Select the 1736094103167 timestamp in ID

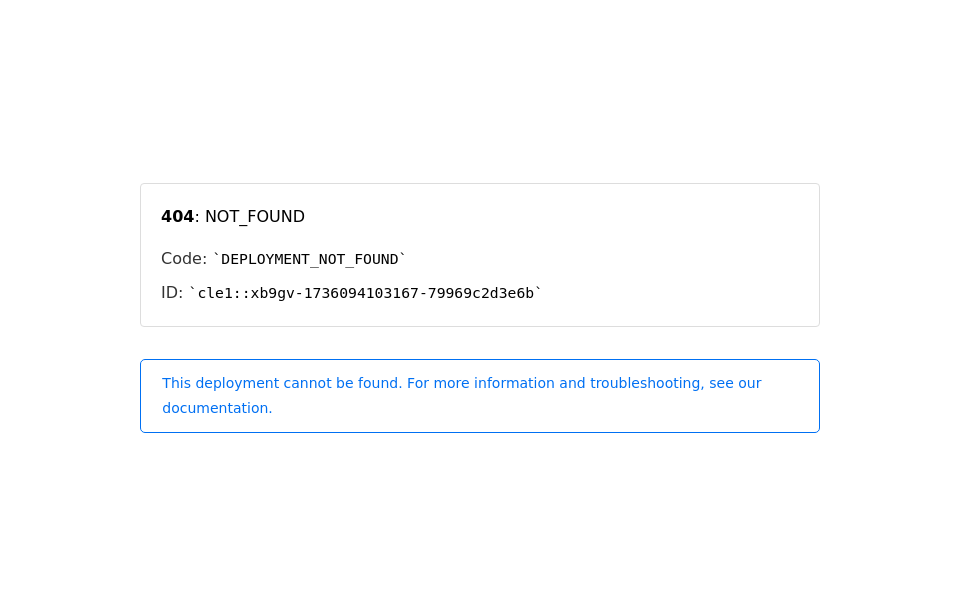tap(361, 293)
